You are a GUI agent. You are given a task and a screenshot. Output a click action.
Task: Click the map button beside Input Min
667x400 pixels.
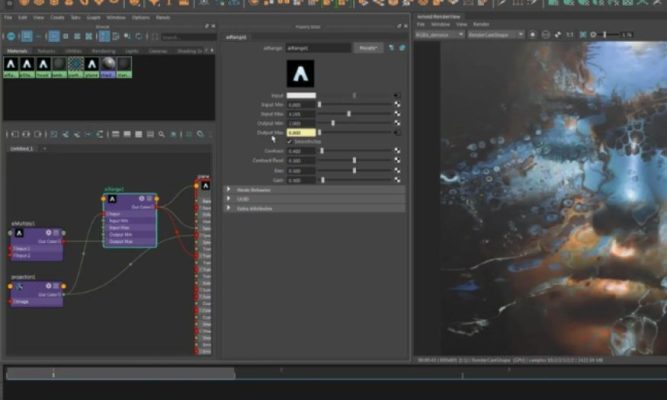(x=396, y=104)
